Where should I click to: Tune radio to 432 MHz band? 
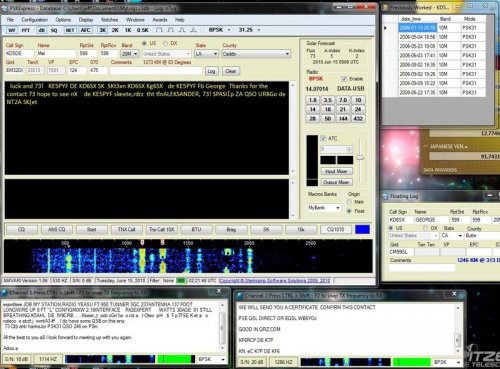tap(358, 119)
